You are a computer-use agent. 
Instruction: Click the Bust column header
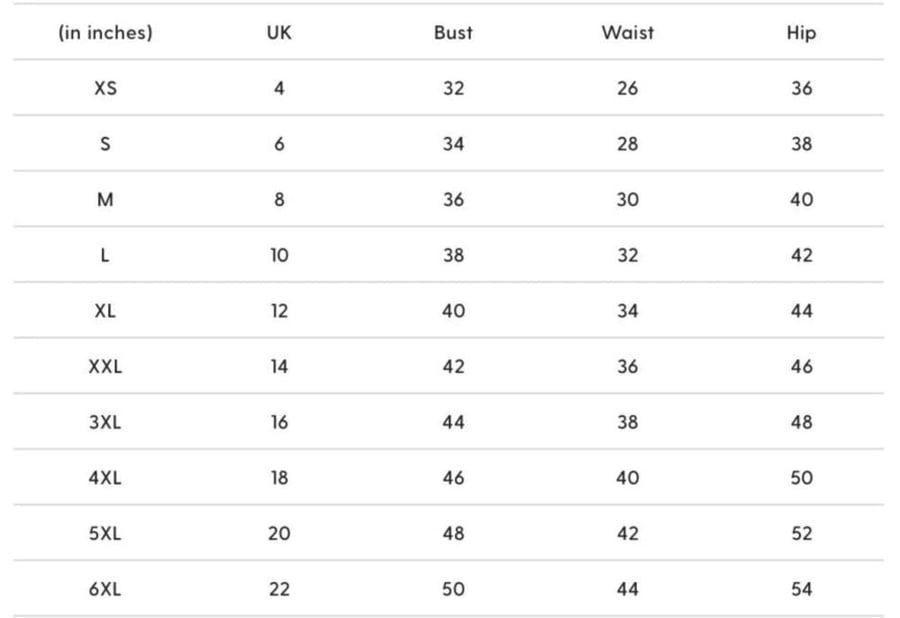click(x=453, y=33)
